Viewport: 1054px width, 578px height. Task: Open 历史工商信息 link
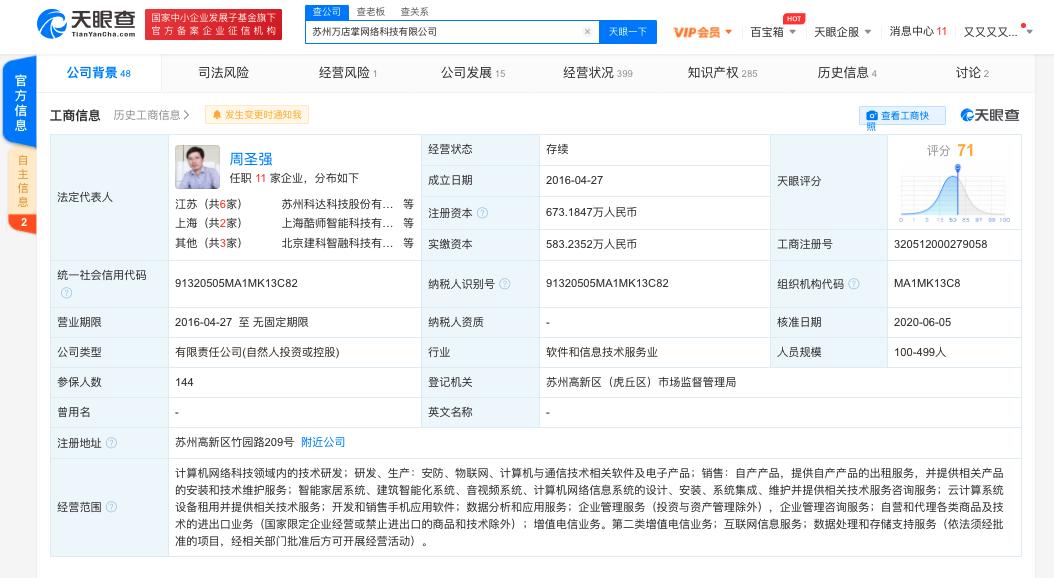tap(151, 115)
